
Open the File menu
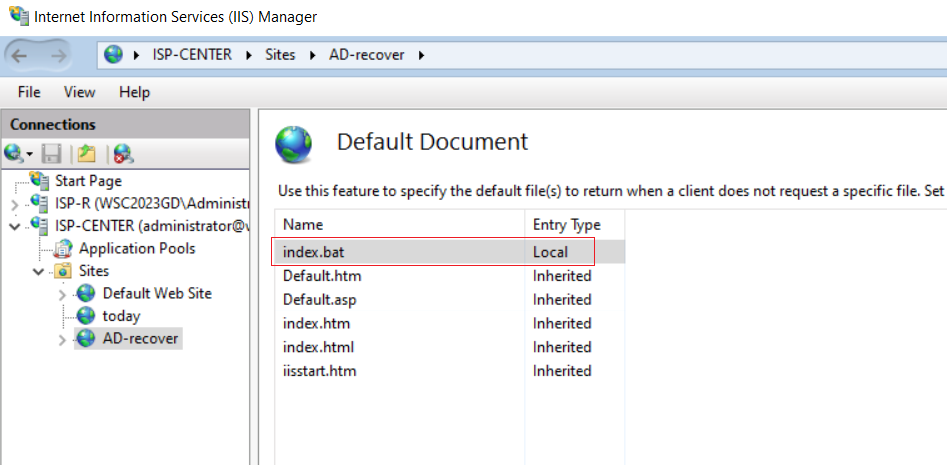coord(29,92)
